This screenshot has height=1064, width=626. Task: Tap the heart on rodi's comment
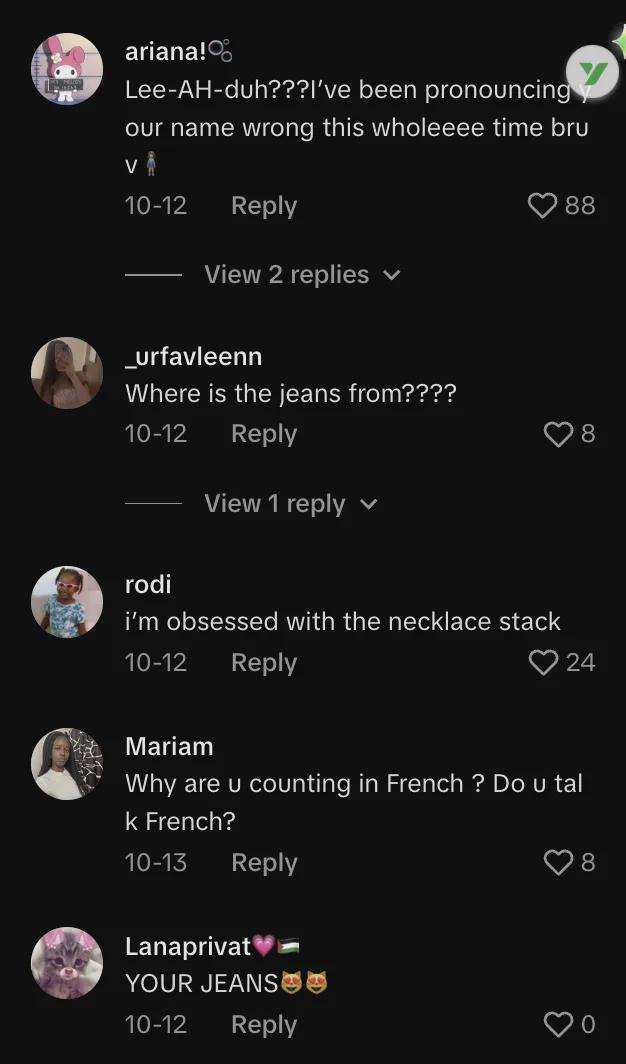pyautogui.click(x=543, y=663)
